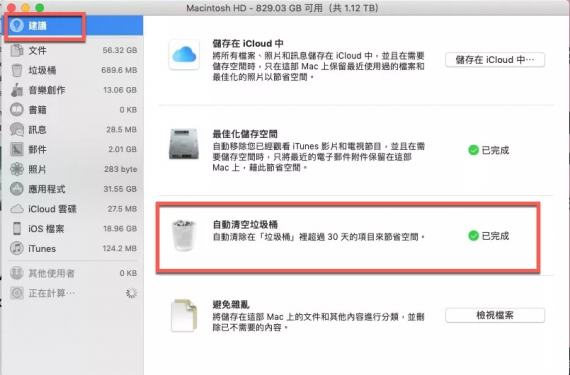The image size is (570, 375).
Task: Click the yellow minimize window button
Action: tap(25, 8)
